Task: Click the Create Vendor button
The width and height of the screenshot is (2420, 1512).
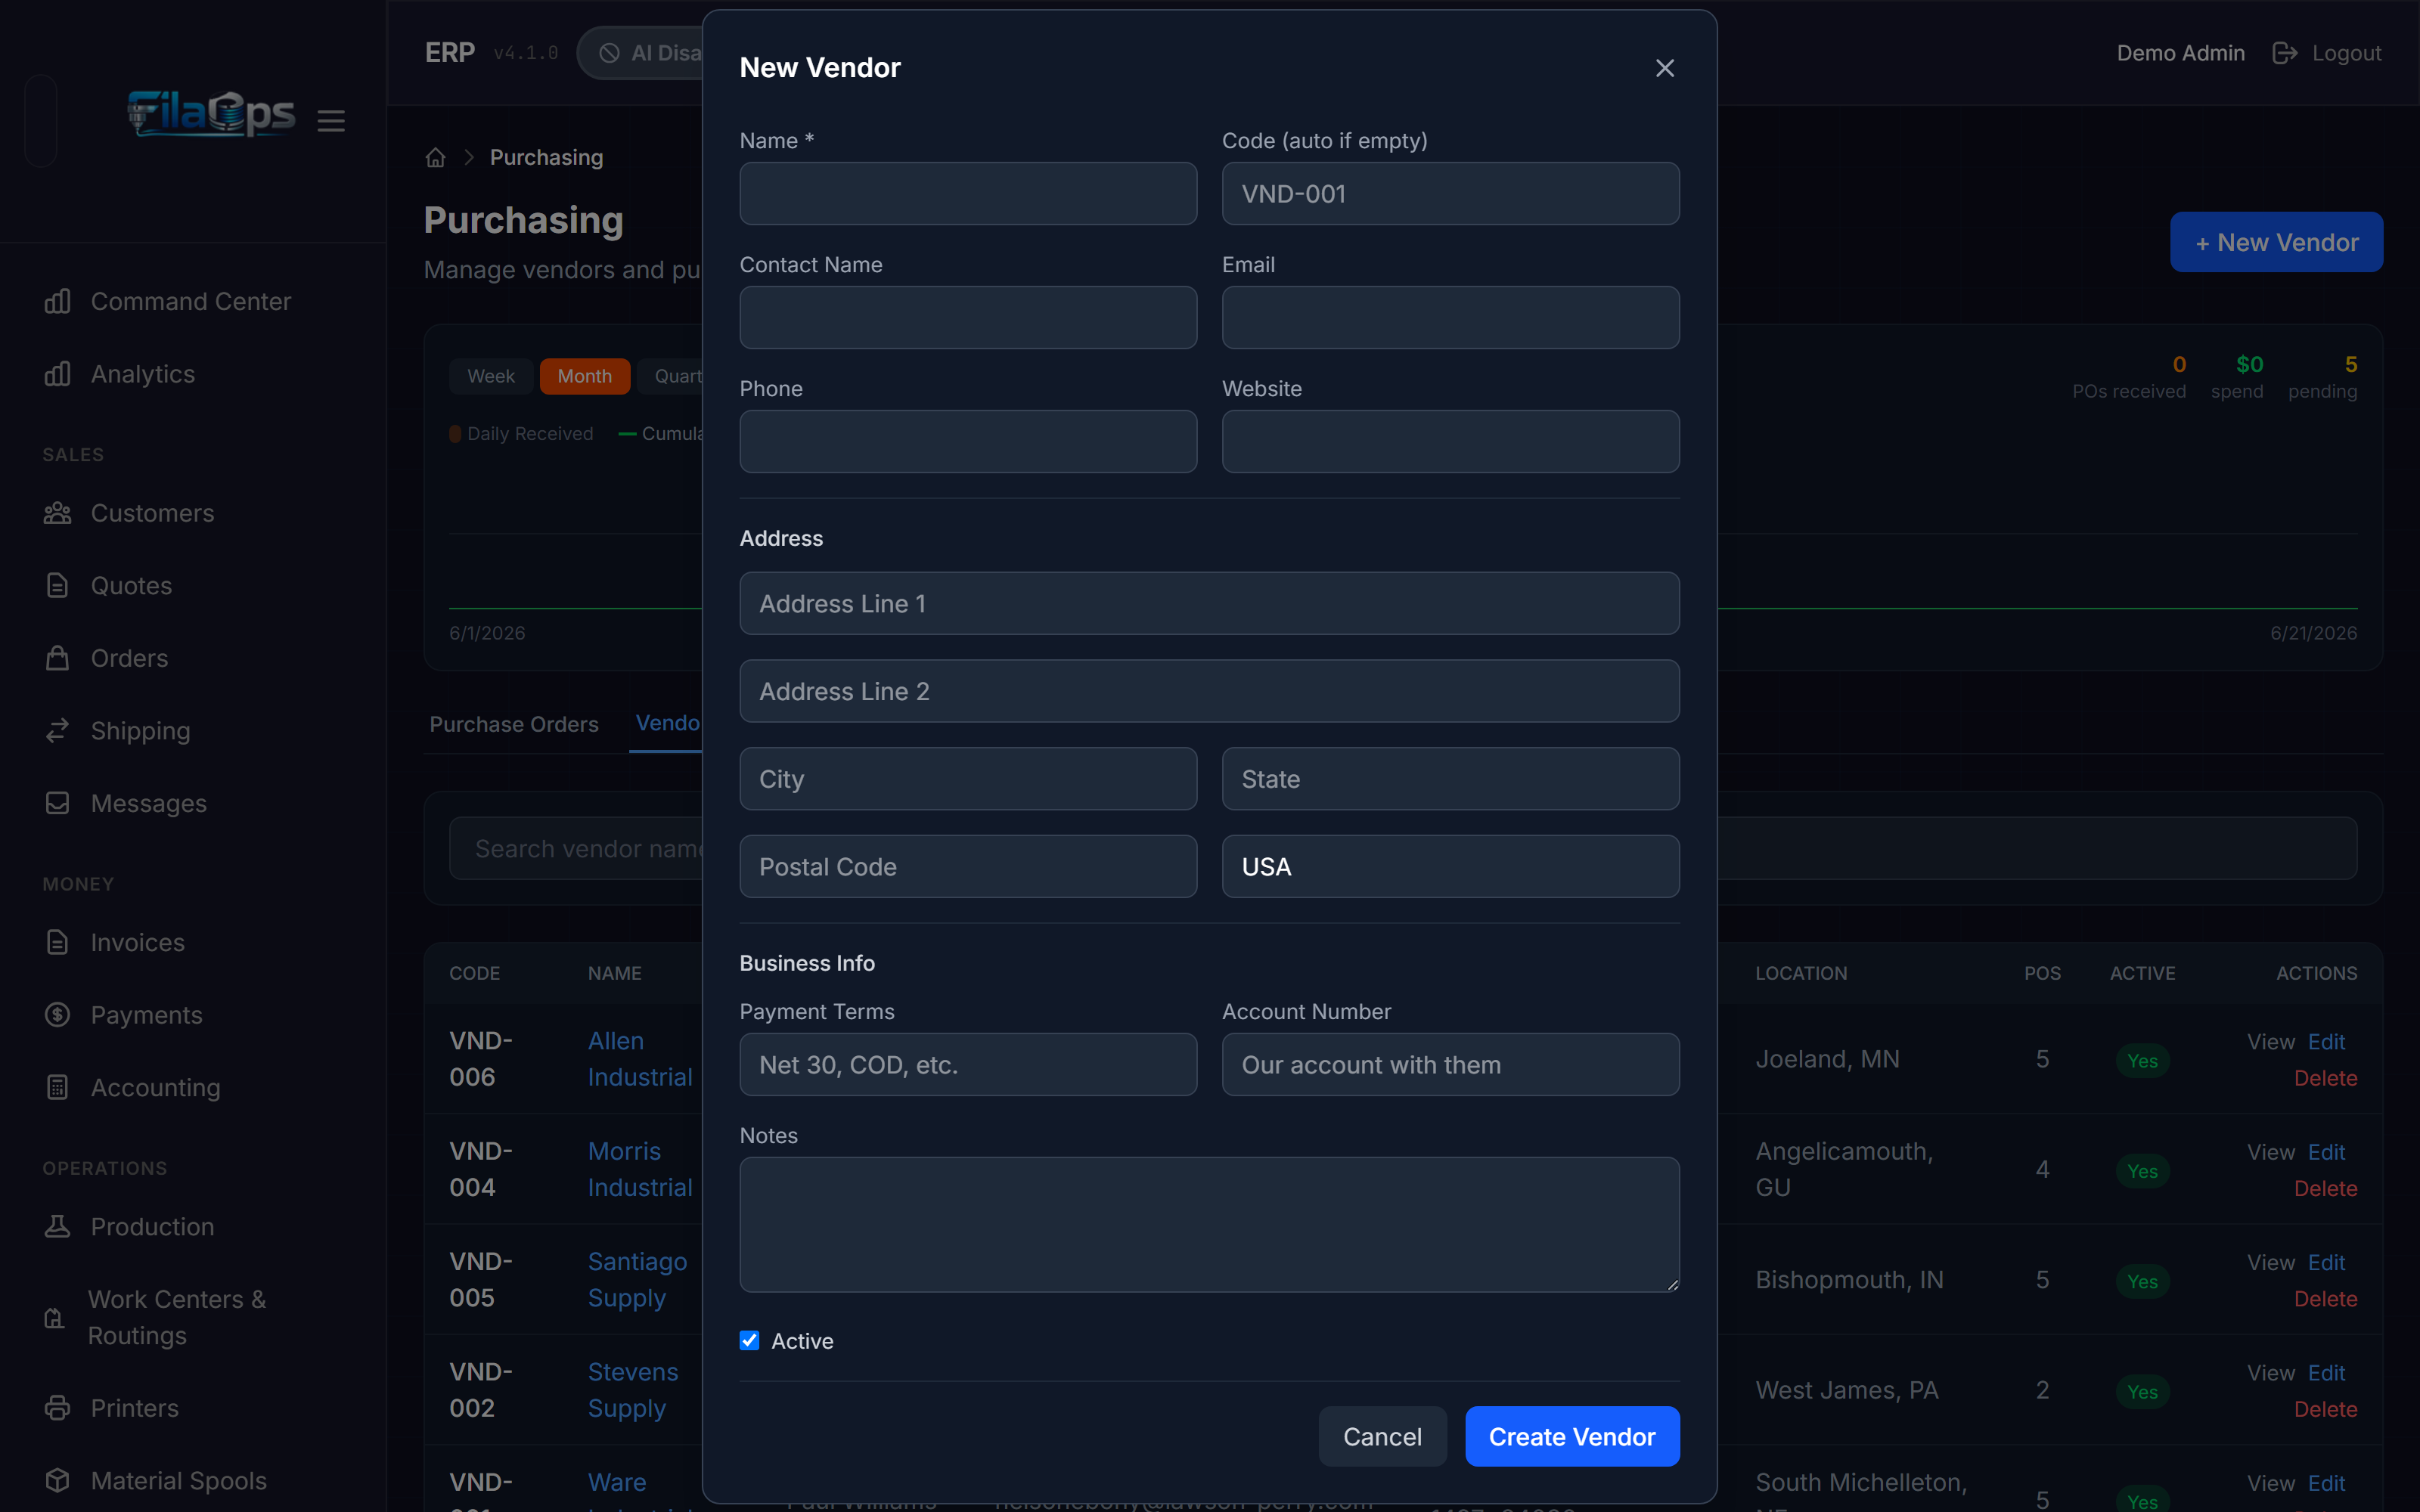Action: pos(1572,1436)
